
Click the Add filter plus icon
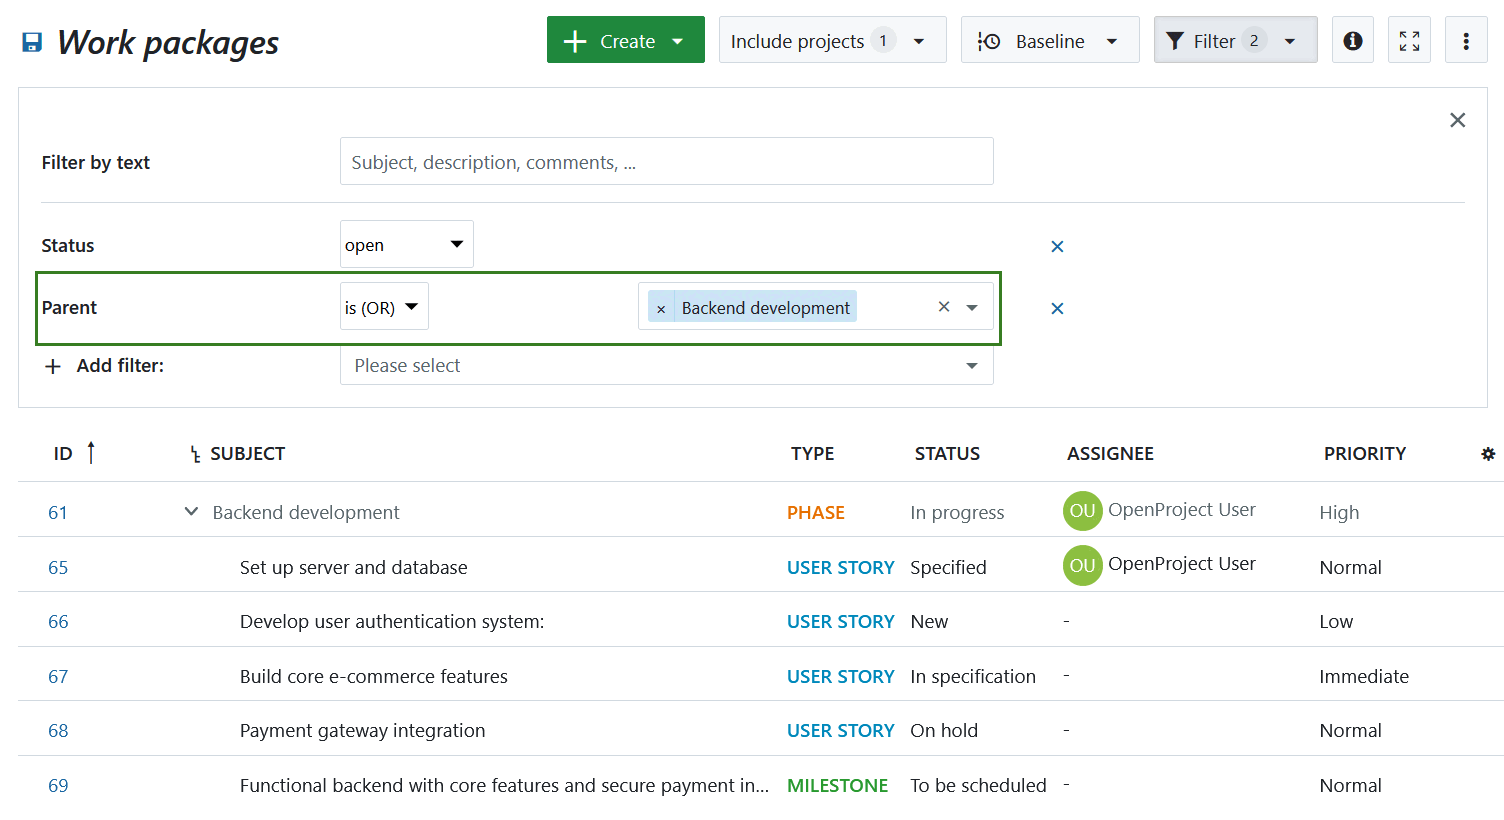click(x=52, y=366)
